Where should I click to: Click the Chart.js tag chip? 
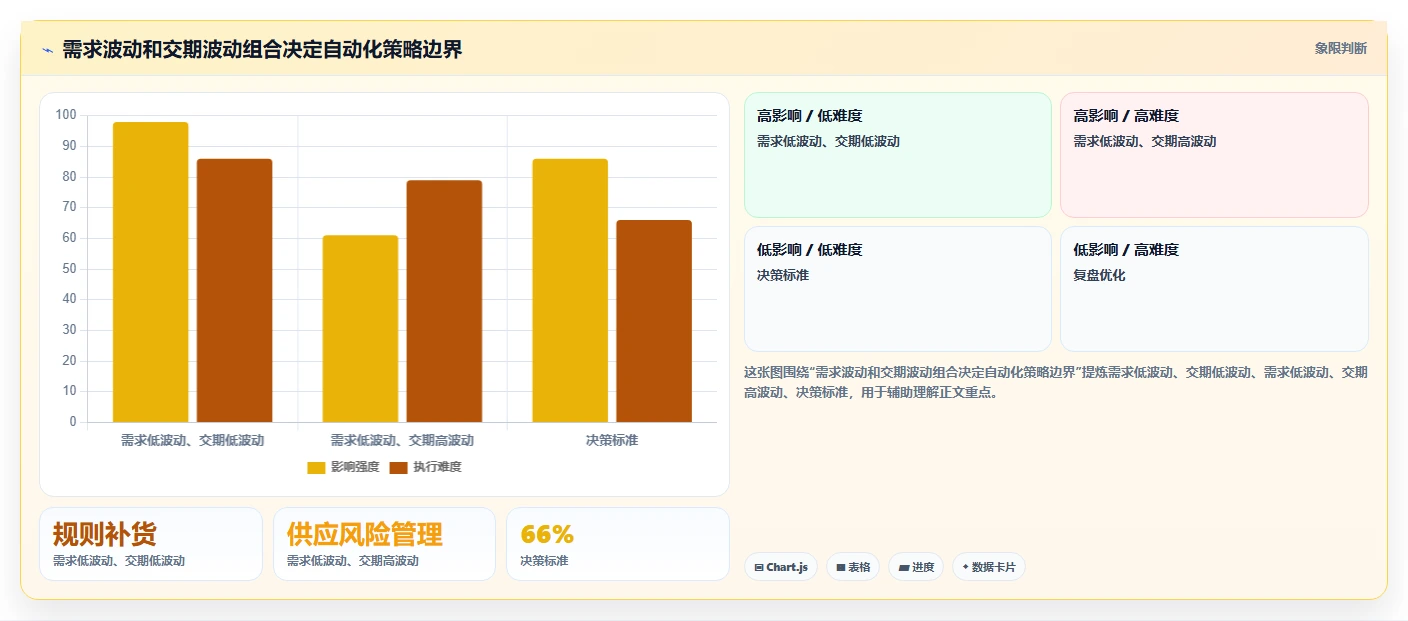(x=781, y=567)
